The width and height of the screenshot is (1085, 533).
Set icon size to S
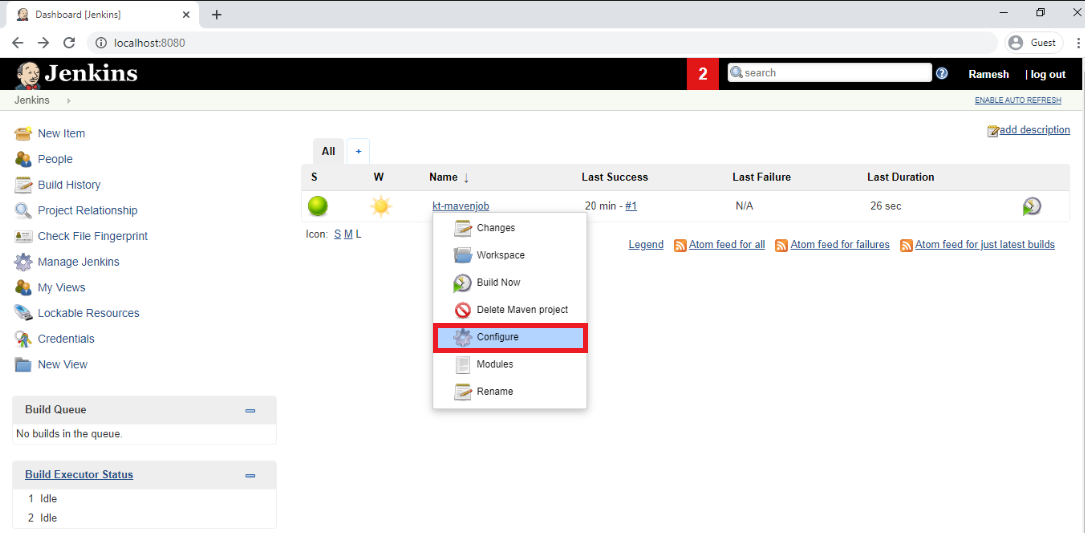[338, 234]
